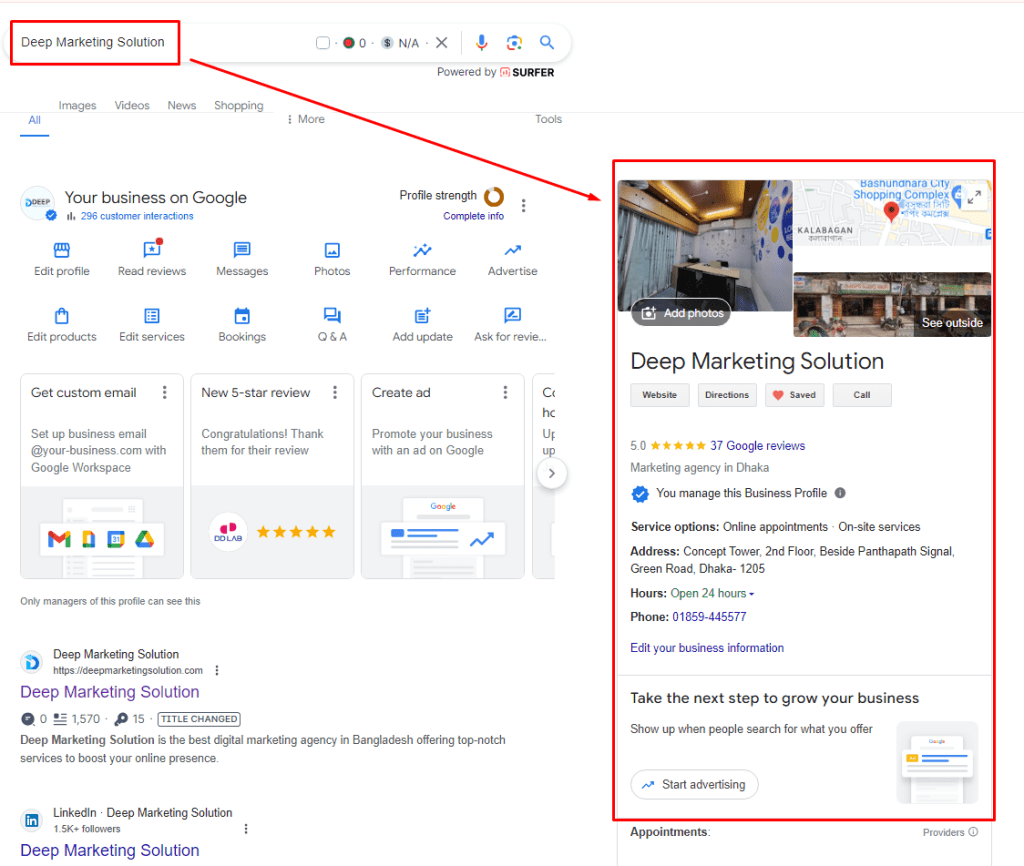Screen dimensions: 1024x866
Task: Open Create ad card
Action: [x=443, y=476]
